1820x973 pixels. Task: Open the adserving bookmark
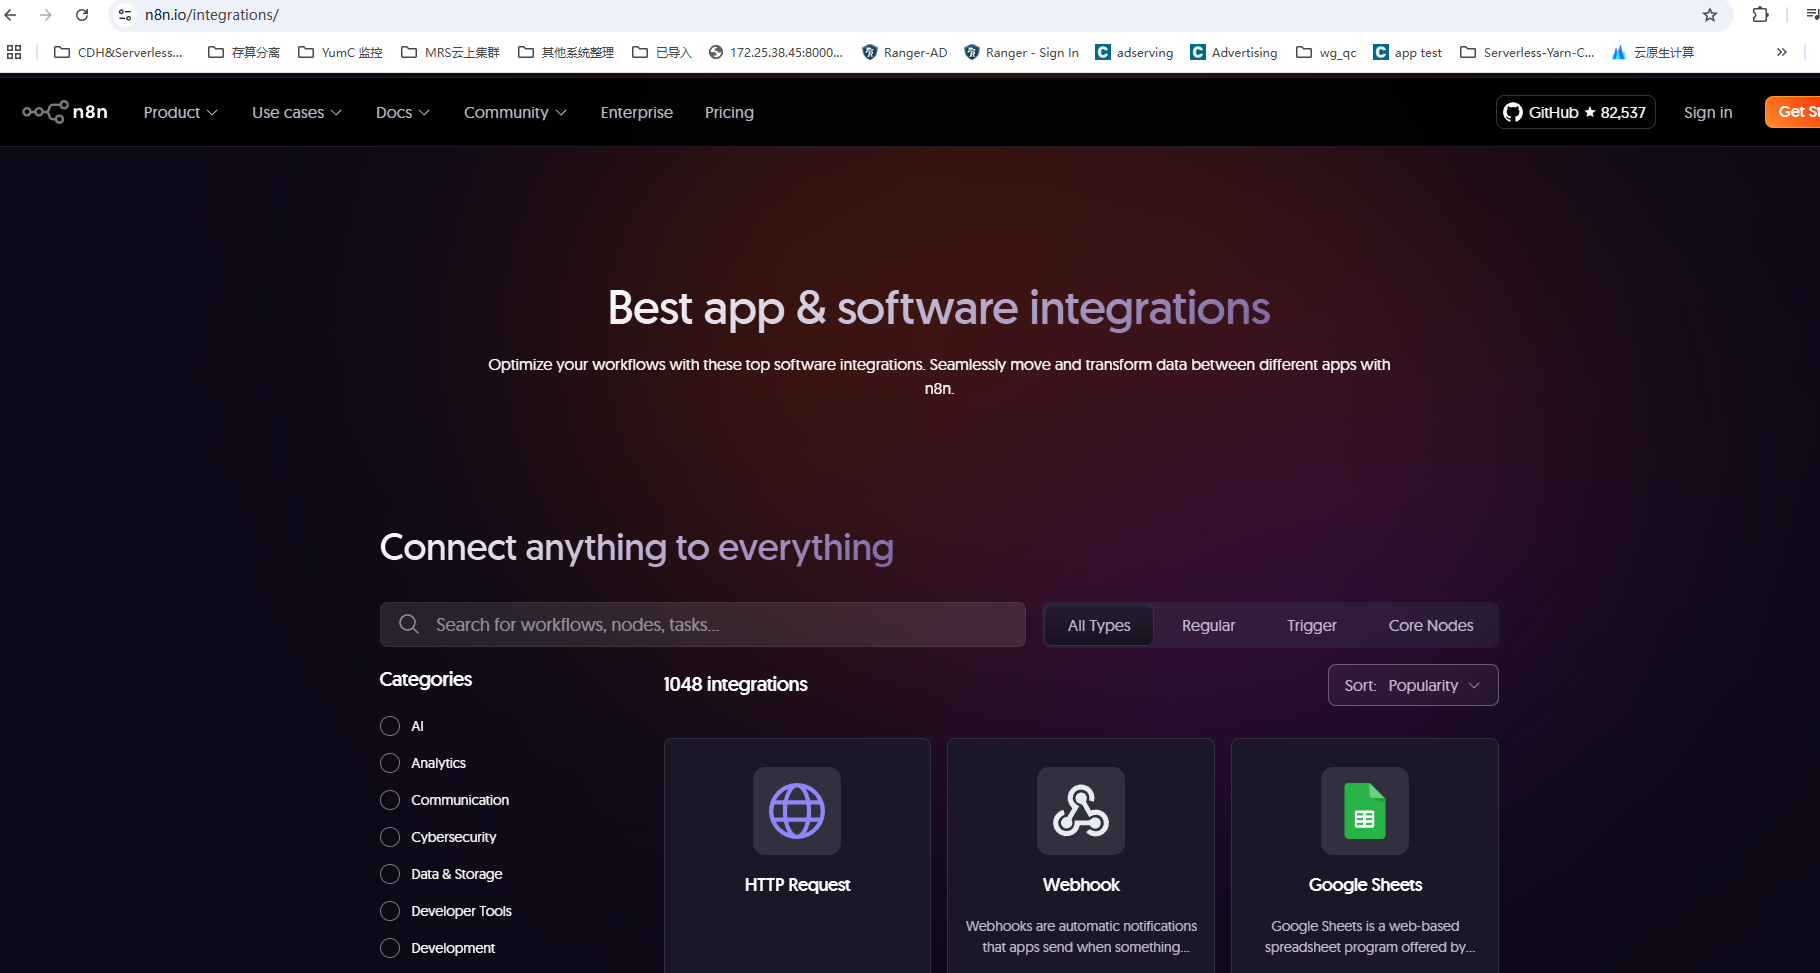pos(1134,52)
